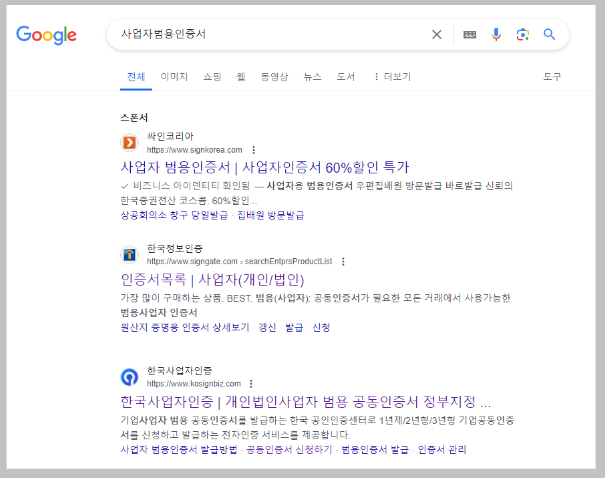This screenshot has width=605, height=478.
Task: Open 인증서목록 | 사업자(개인/법인) result
Action: pyautogui.click(x=212, y=279)
